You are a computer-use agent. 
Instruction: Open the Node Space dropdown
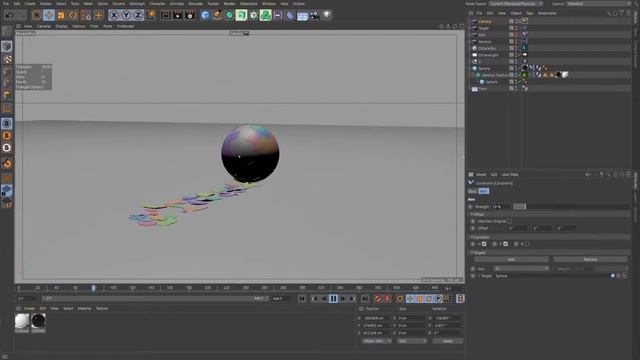coord(516,4)
